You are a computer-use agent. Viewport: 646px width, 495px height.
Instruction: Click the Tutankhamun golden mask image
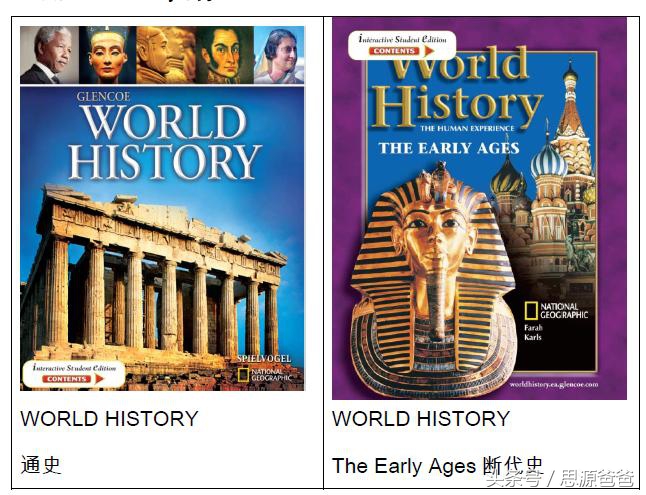point(433,280)
